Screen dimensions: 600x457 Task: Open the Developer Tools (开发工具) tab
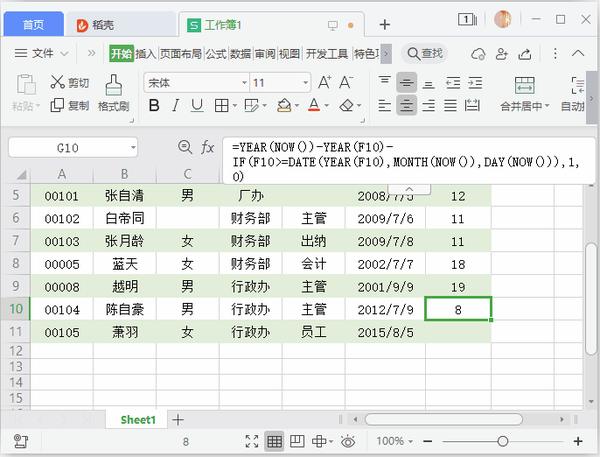pos(326,54)
